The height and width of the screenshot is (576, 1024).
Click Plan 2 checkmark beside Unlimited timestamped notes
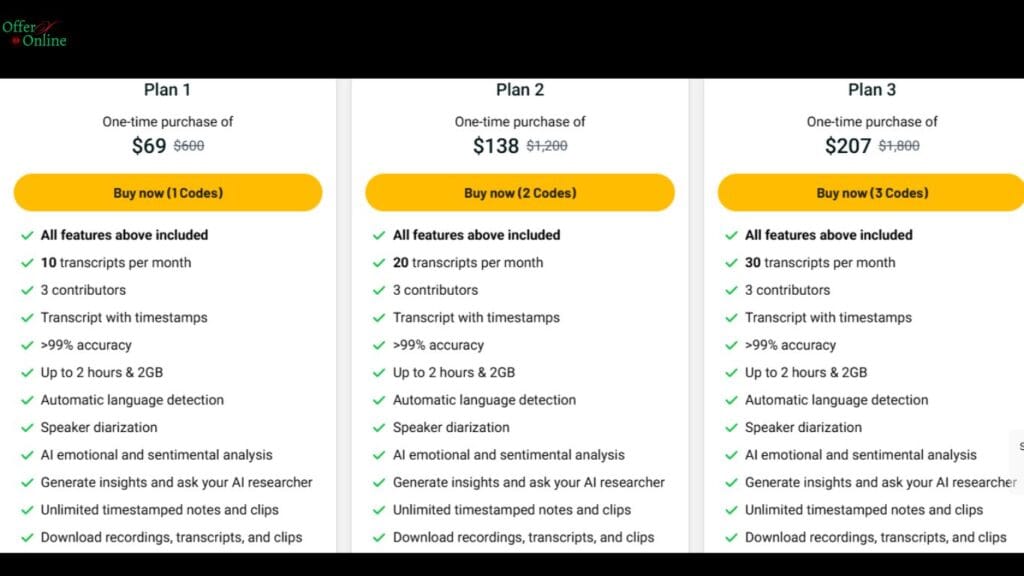pos(379,510)
